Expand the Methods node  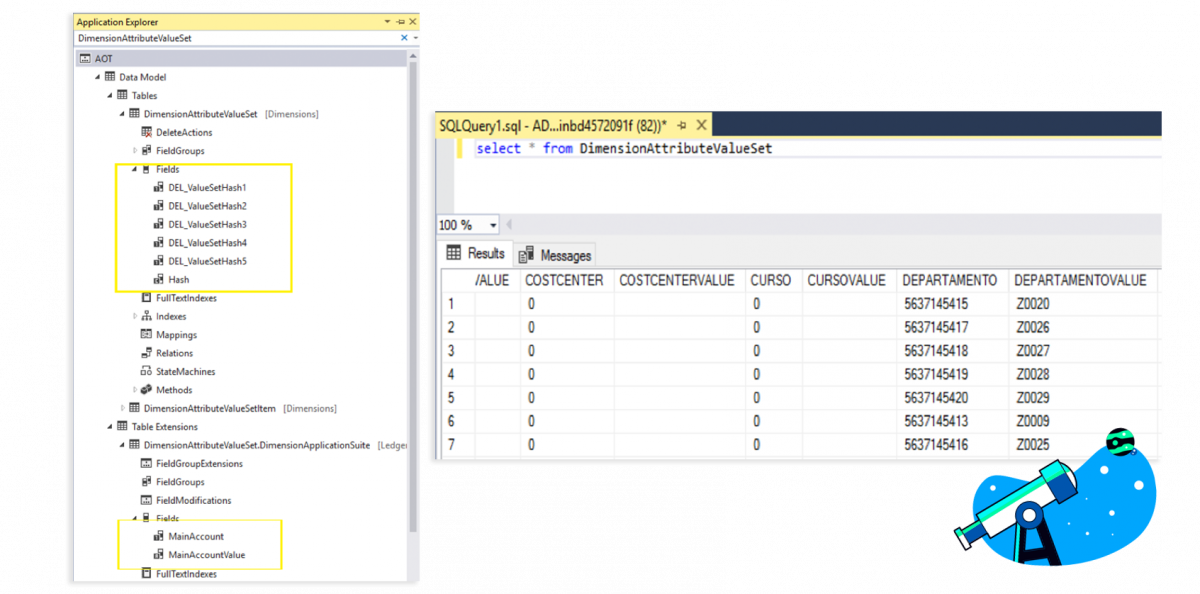[135, 390]
